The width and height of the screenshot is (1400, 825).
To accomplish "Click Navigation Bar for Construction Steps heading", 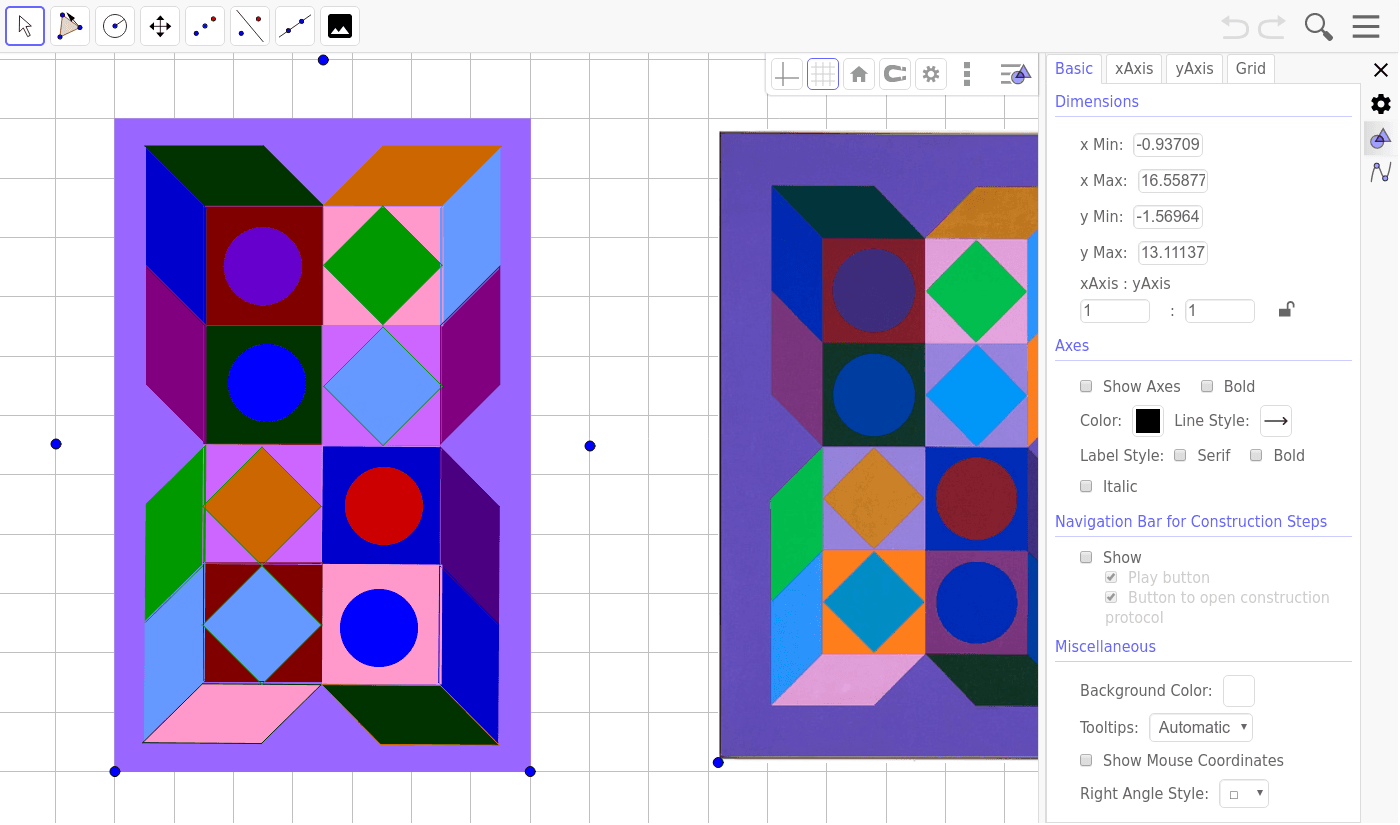I will click(x=1191, y=522).
